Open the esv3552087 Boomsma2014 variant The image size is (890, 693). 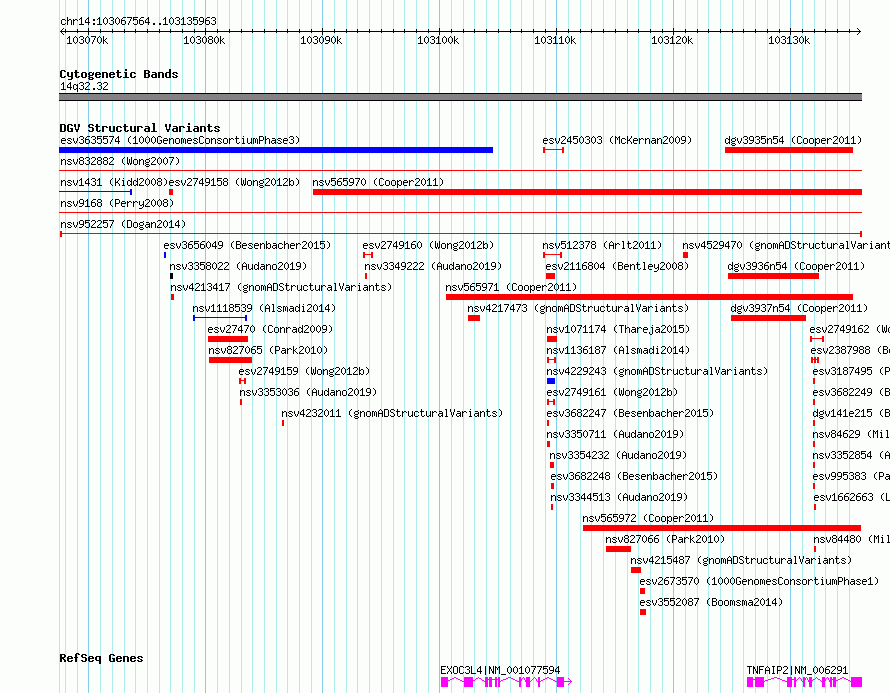711,602
